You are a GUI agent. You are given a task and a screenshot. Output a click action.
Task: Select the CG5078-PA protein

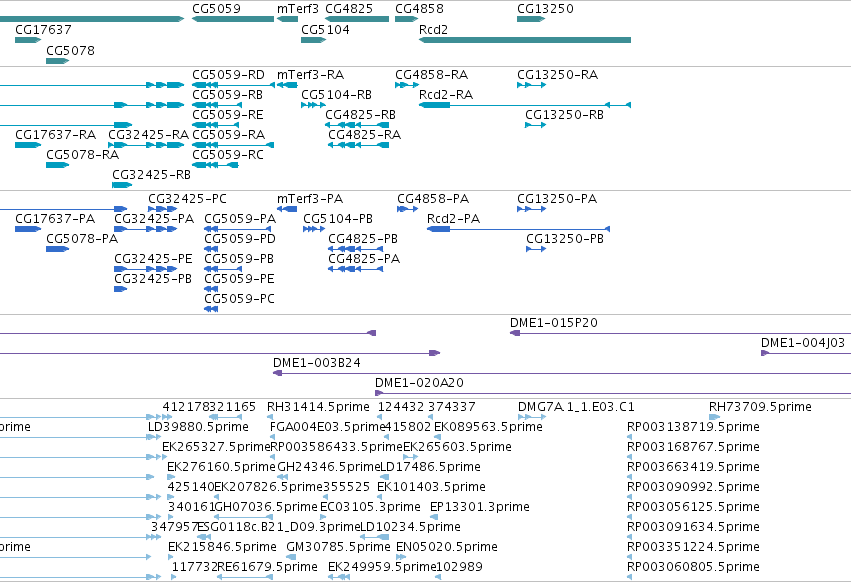point(58,249)
